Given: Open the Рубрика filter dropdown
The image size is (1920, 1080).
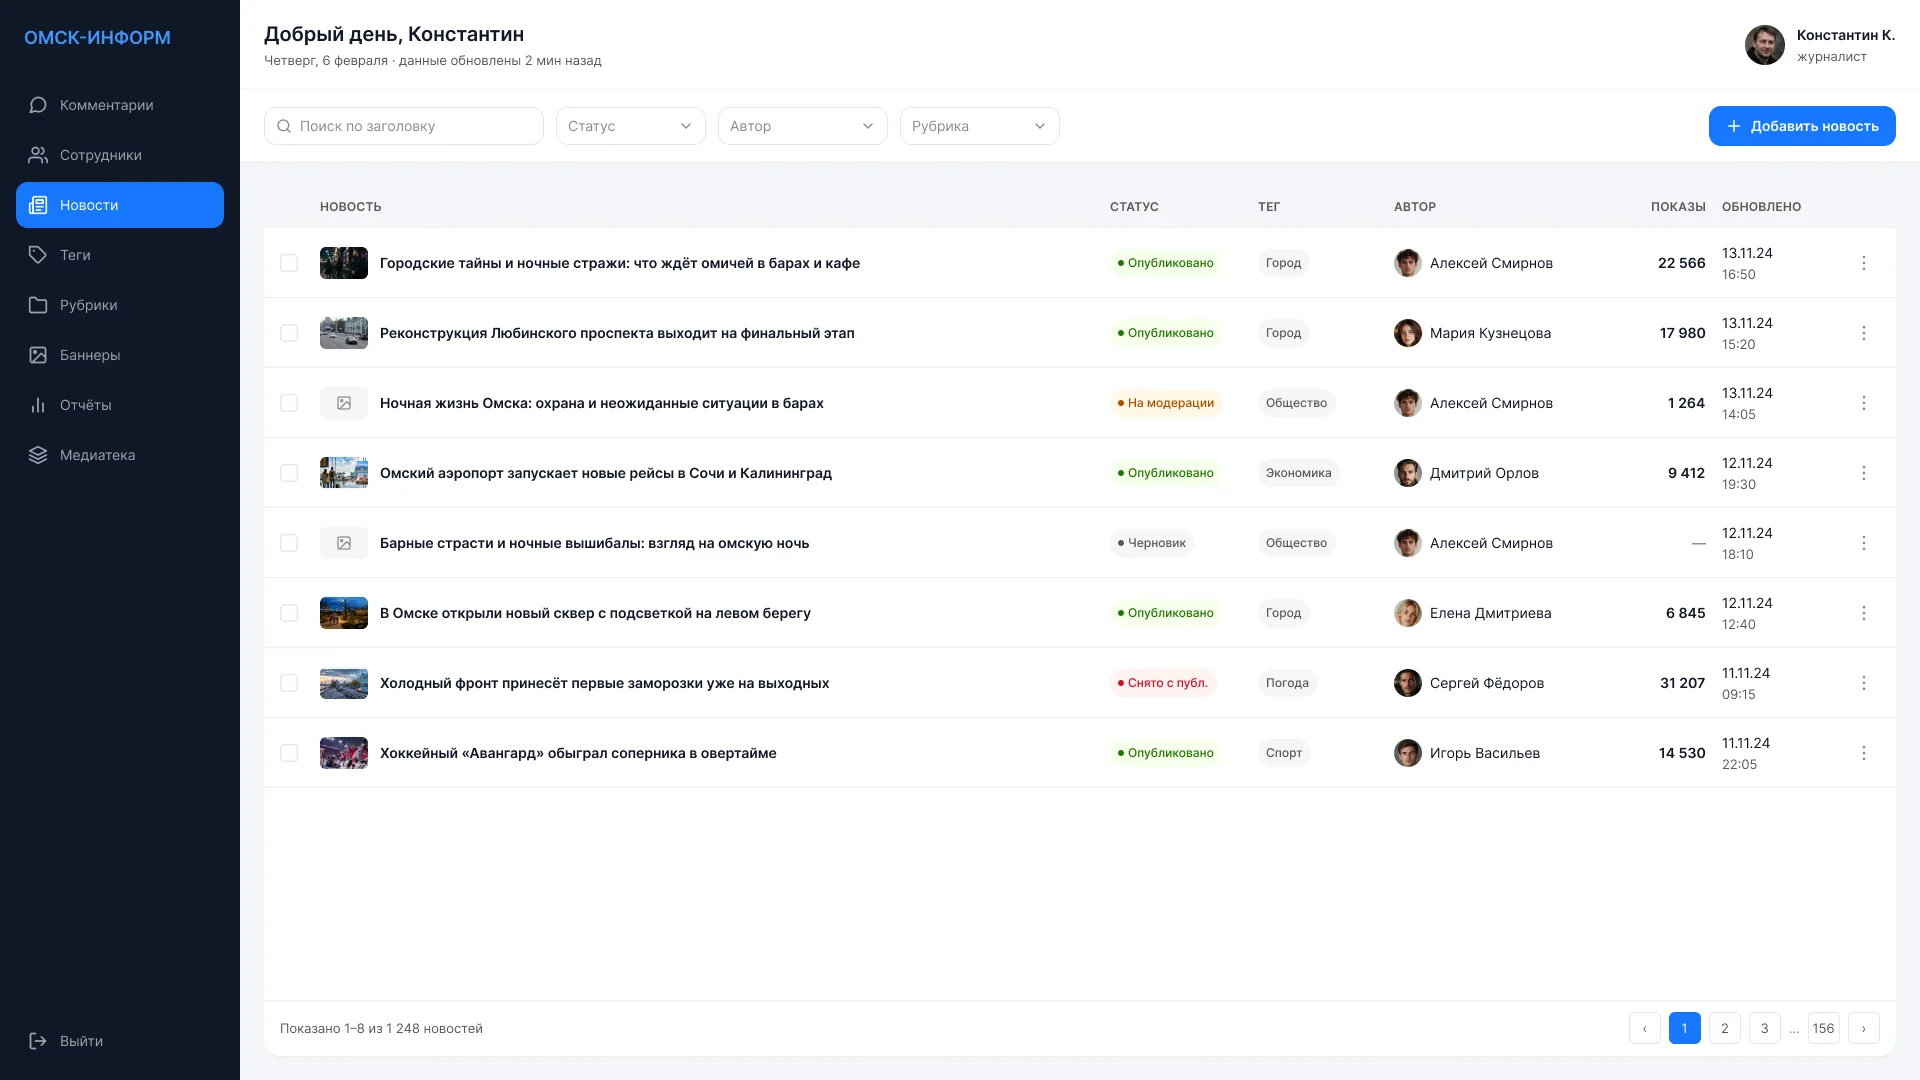Looking at the screenshot, I should coord(980,126).
